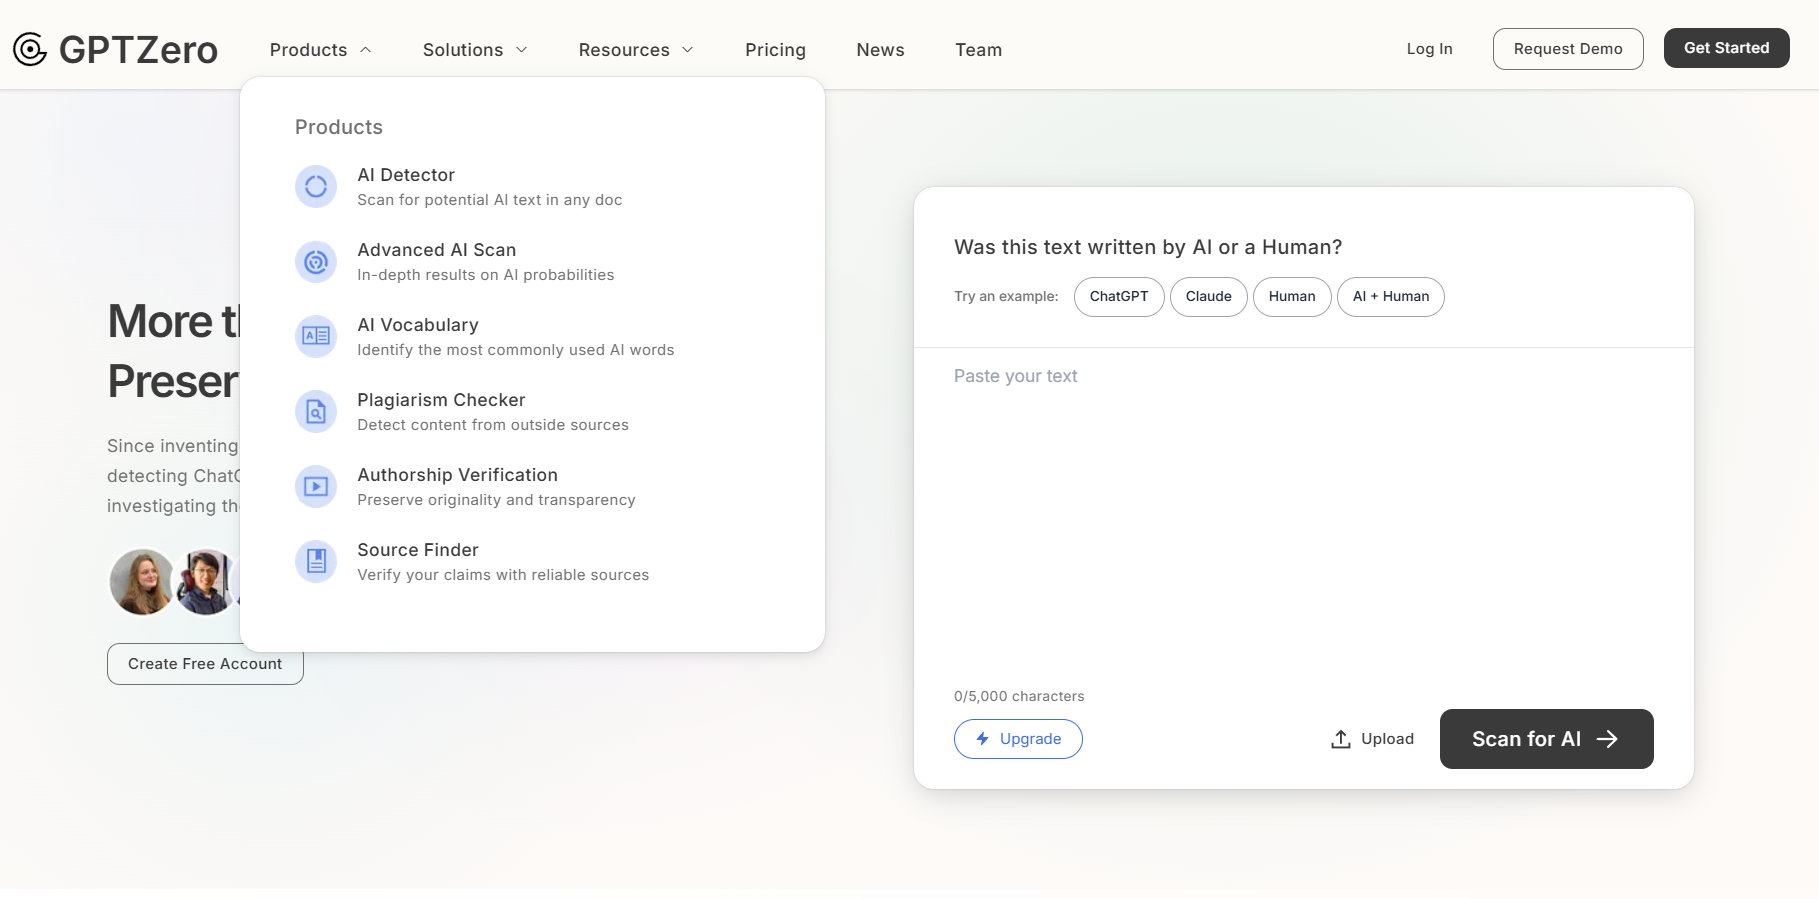Click the Request Demo button
The width and height of the screenshot is (1819, 899).
click(x=1567, y=49)
